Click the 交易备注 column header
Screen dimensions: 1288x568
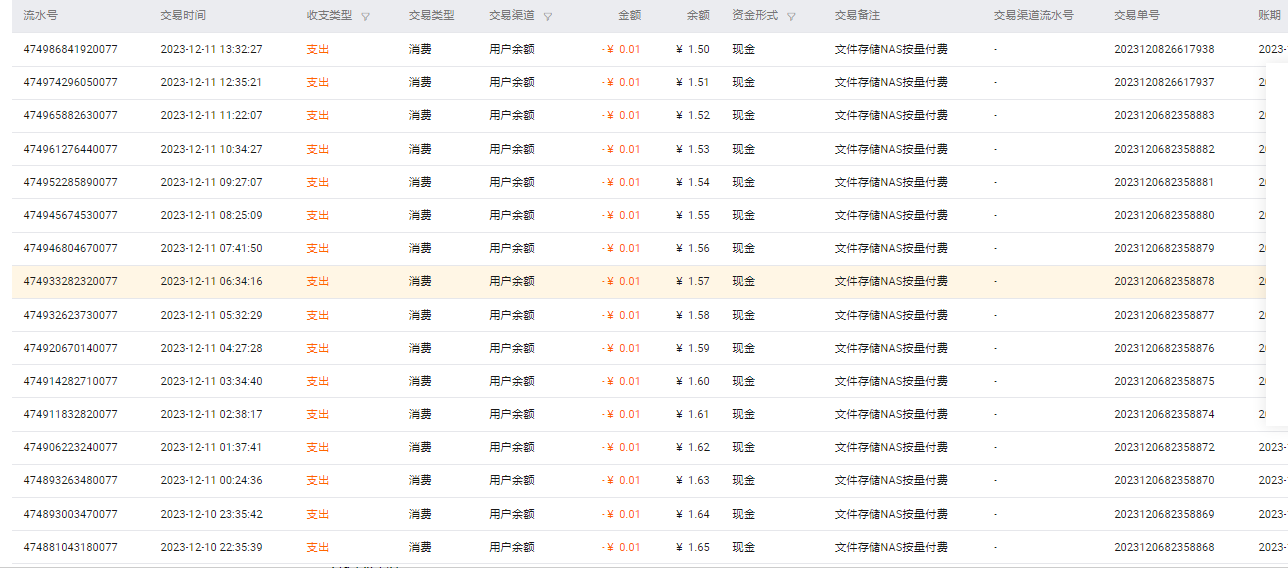point(857,16)
